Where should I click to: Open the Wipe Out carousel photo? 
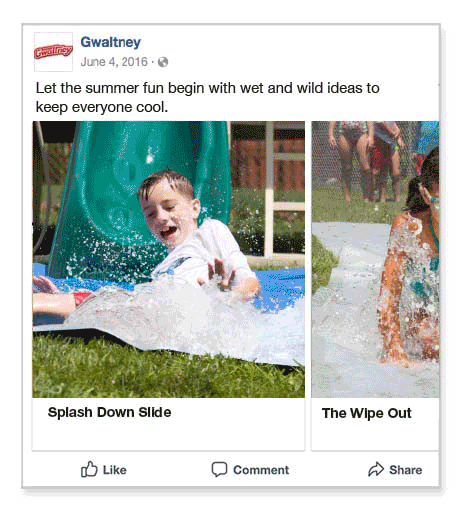click(x=375, y=259)
